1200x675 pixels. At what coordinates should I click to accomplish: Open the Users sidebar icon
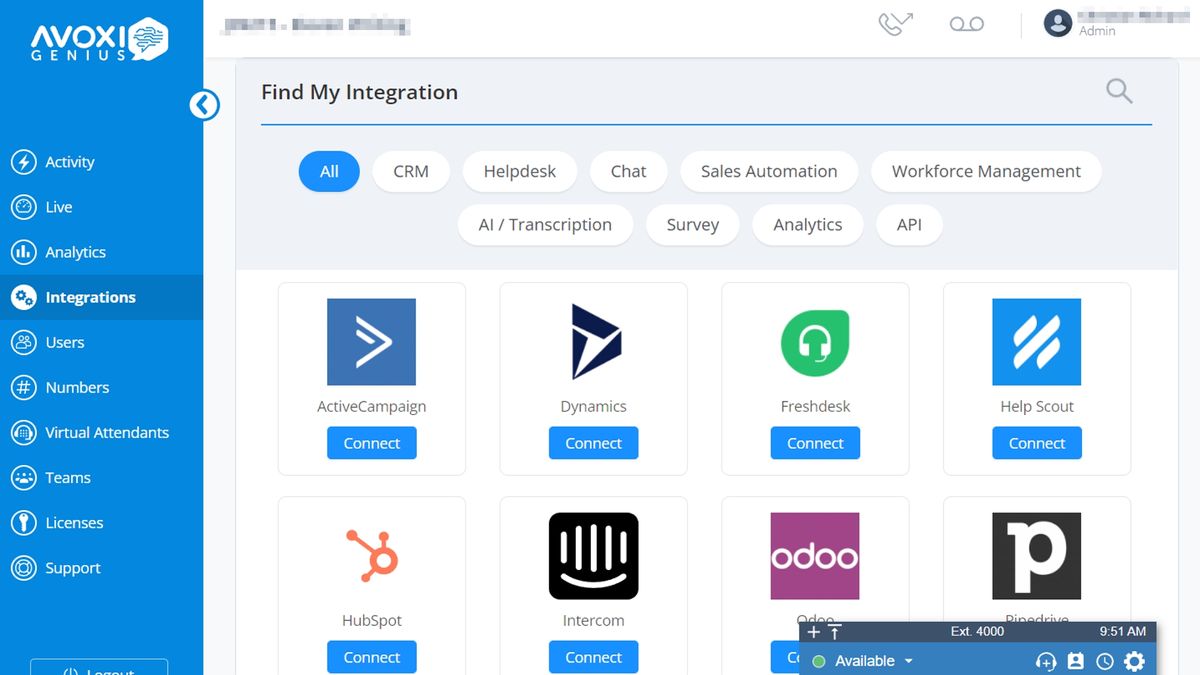(x=23, y=342)
